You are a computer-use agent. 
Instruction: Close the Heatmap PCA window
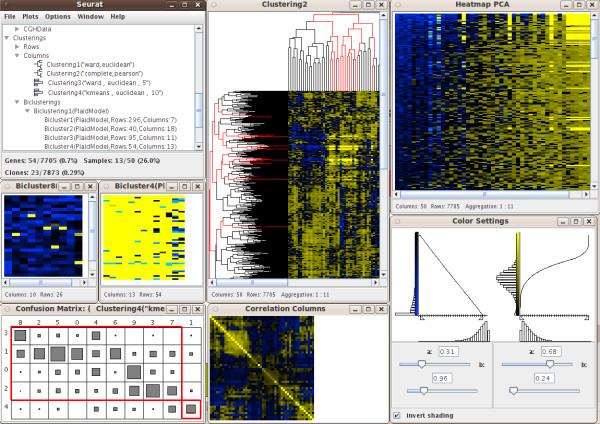tap(592, 5)
